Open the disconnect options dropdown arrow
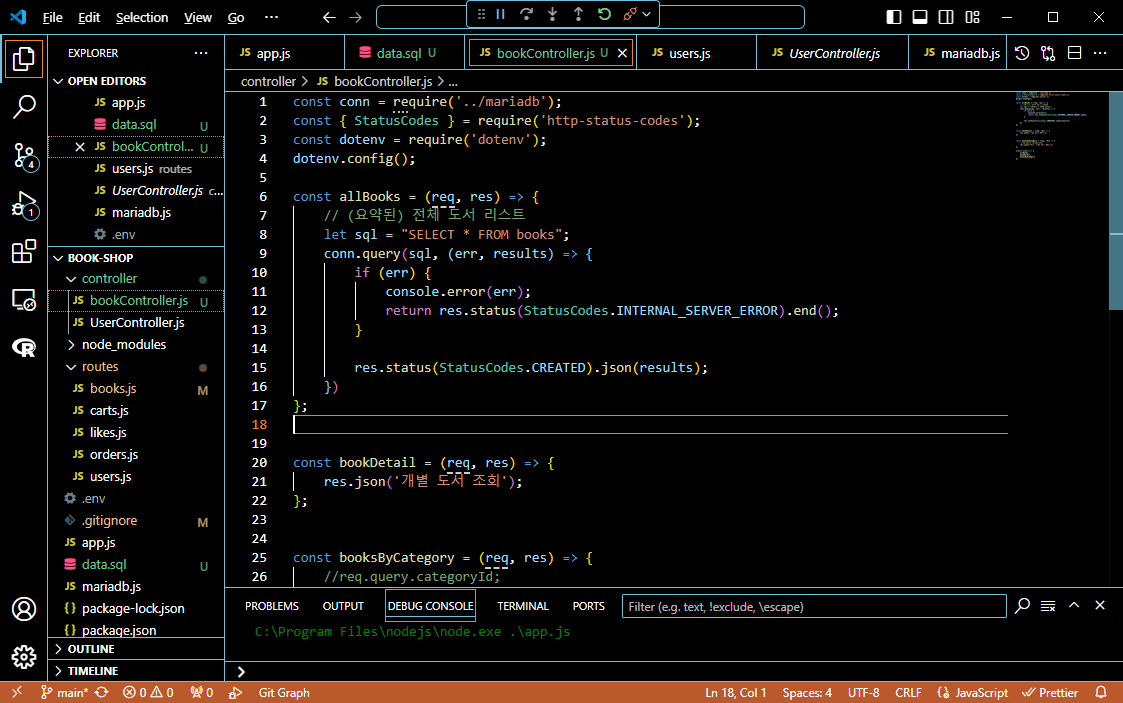Screen dimensions: 1123x703 pos(647,14)
